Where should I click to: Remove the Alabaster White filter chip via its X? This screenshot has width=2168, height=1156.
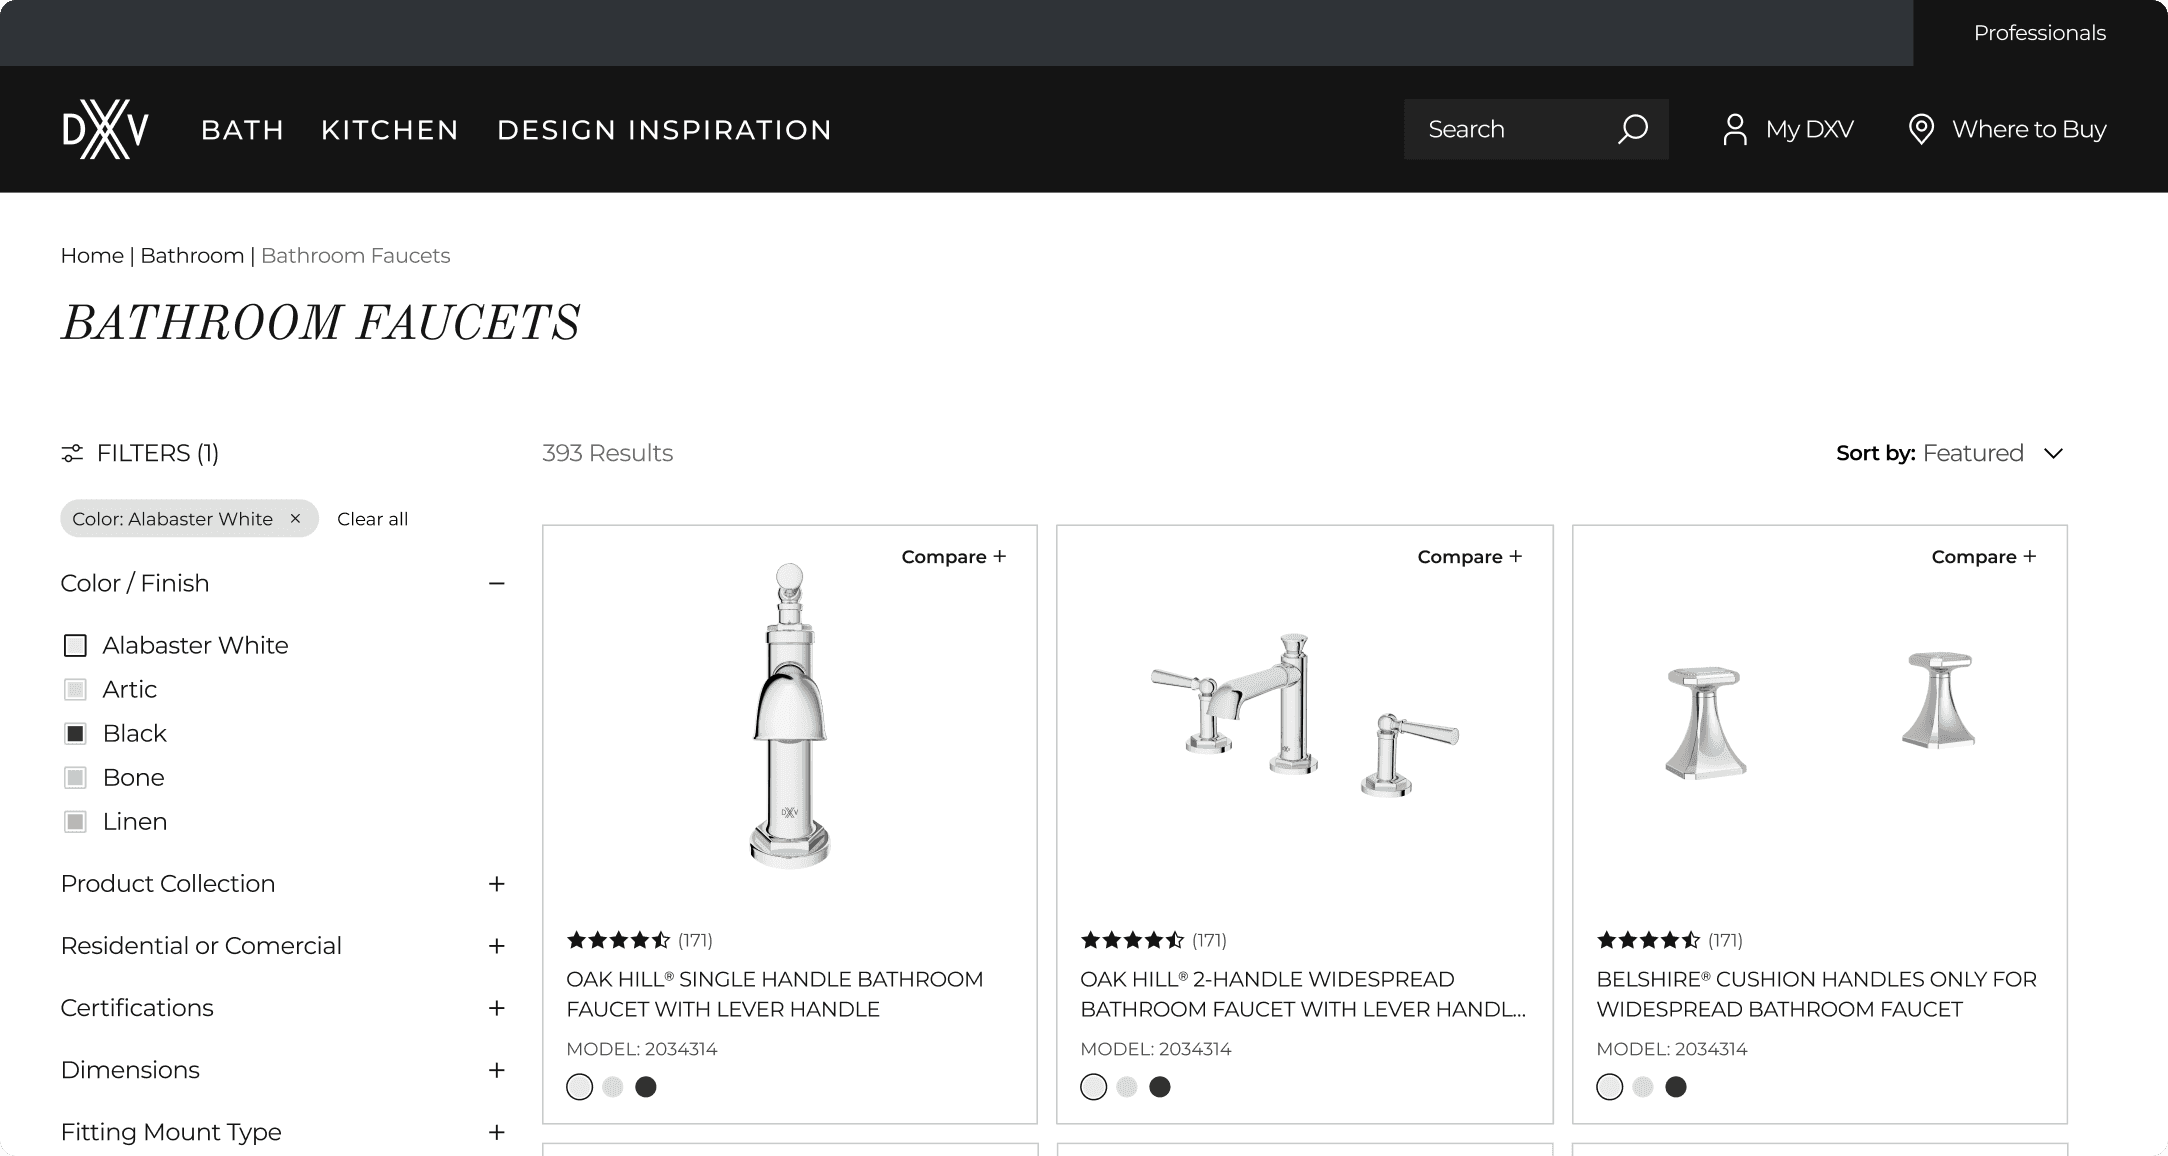coord(296,518)
